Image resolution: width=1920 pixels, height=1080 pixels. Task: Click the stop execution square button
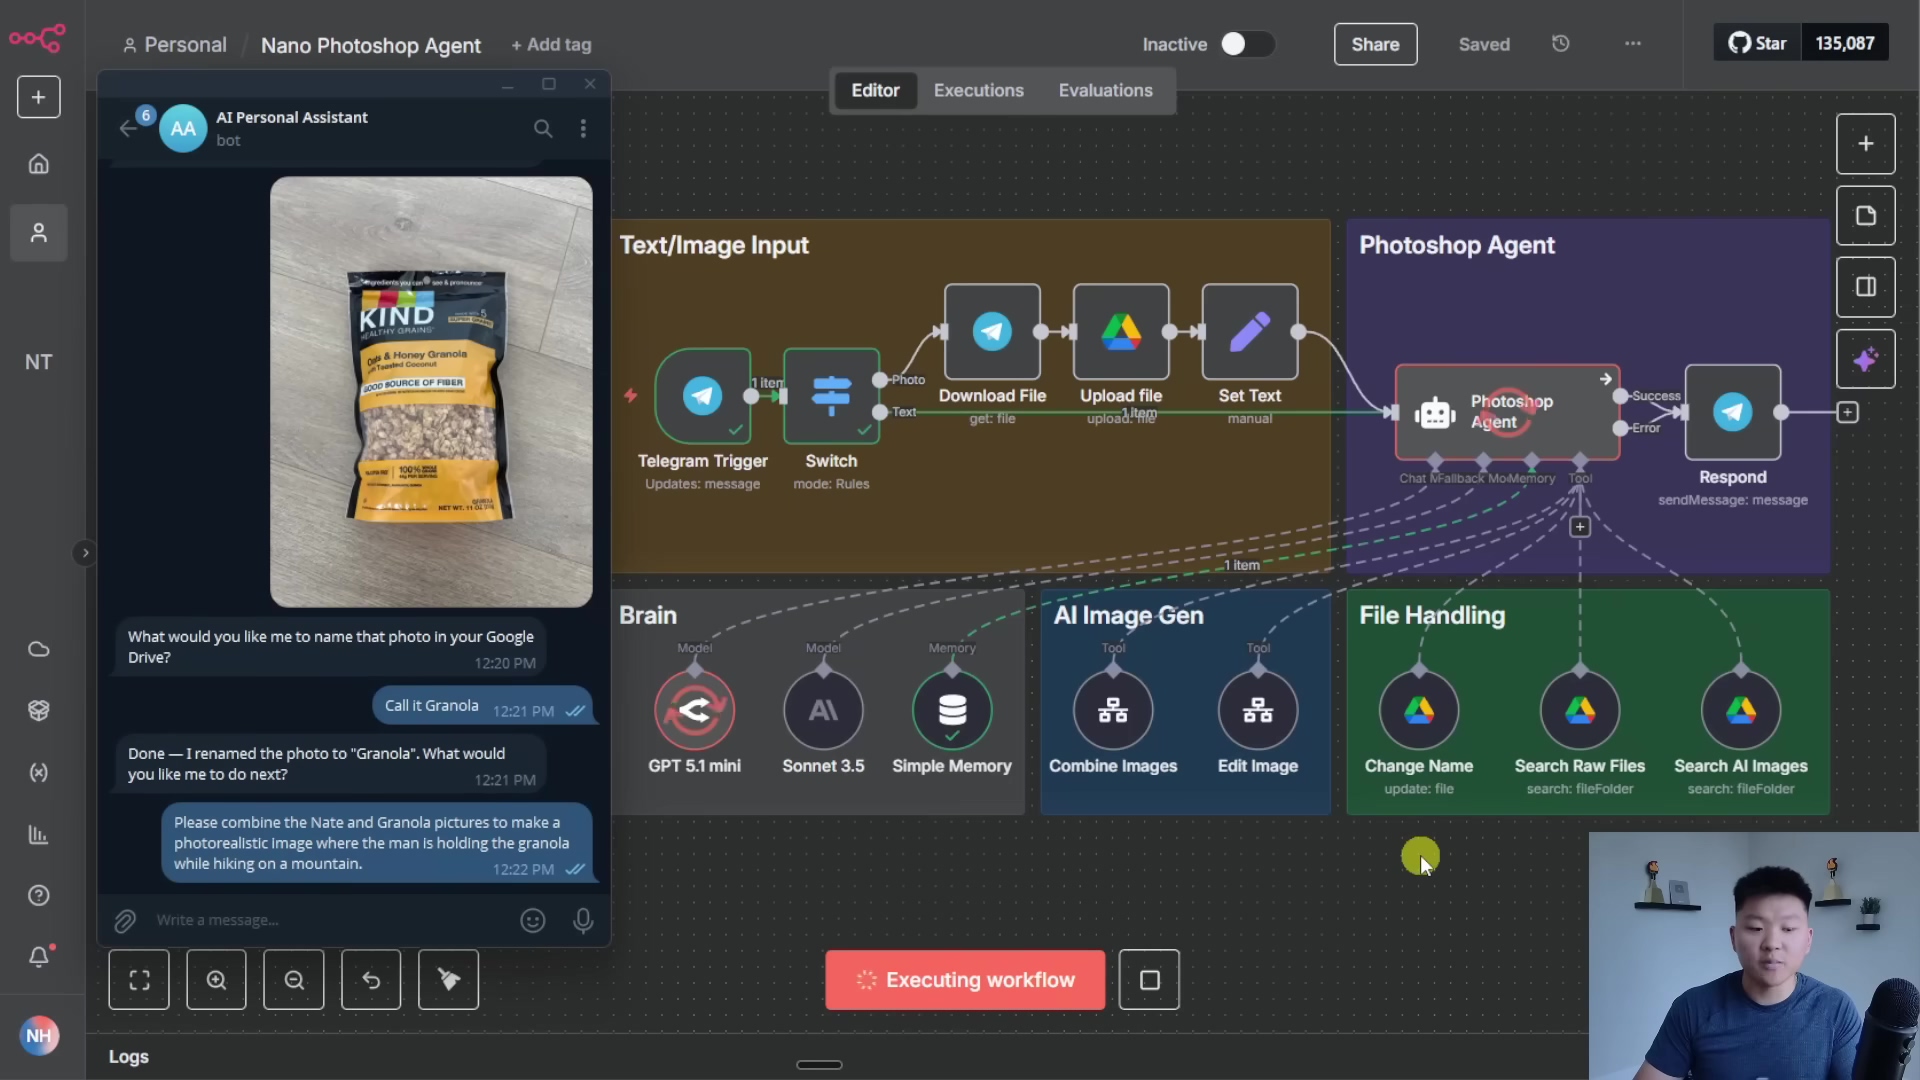[1149, 980]
